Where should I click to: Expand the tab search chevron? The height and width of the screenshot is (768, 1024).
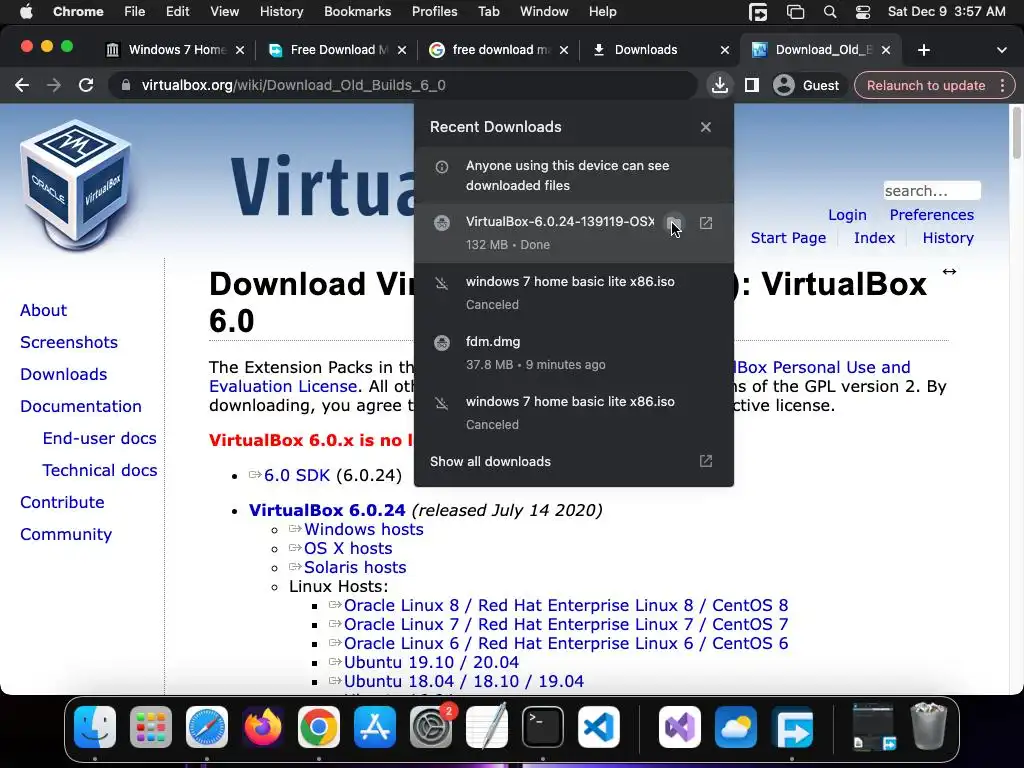[1002, 50]
